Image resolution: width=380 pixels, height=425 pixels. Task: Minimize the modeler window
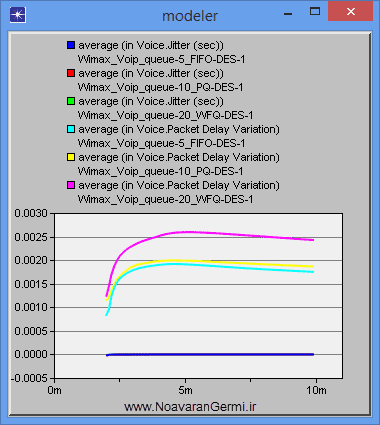pyautogui.click(x=288, y=14)
